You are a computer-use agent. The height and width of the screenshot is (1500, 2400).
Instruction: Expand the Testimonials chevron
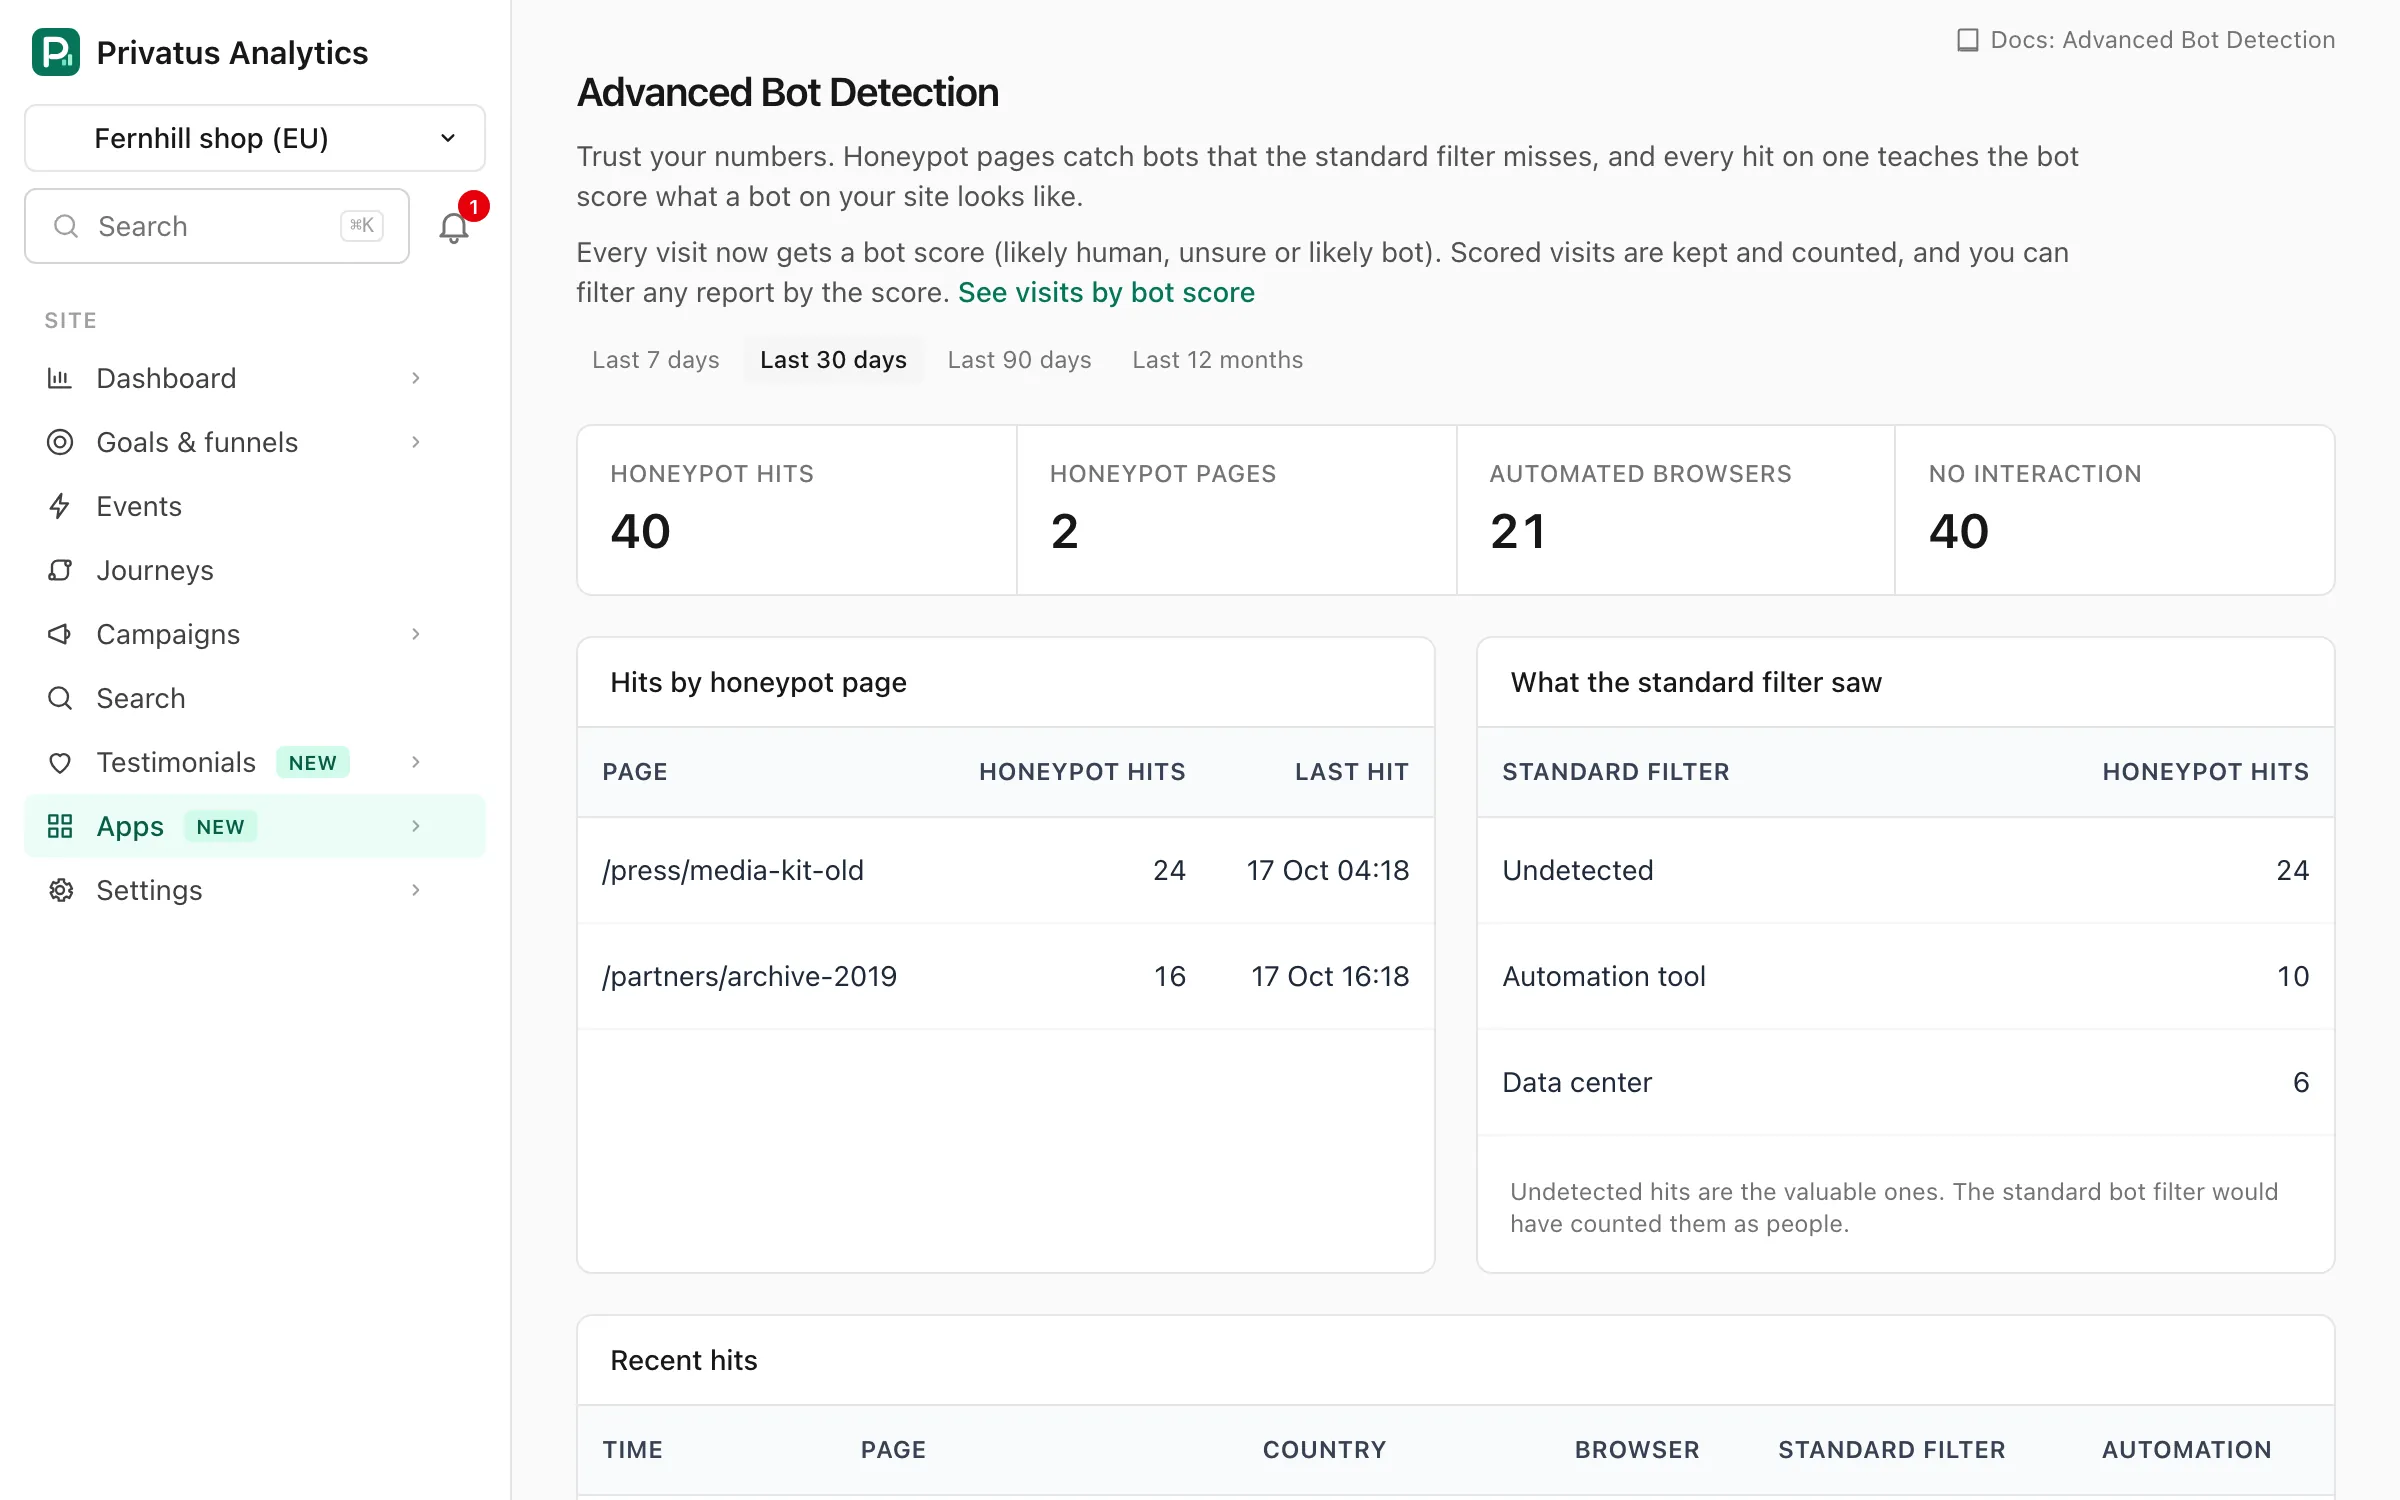(x=416, y=762)
